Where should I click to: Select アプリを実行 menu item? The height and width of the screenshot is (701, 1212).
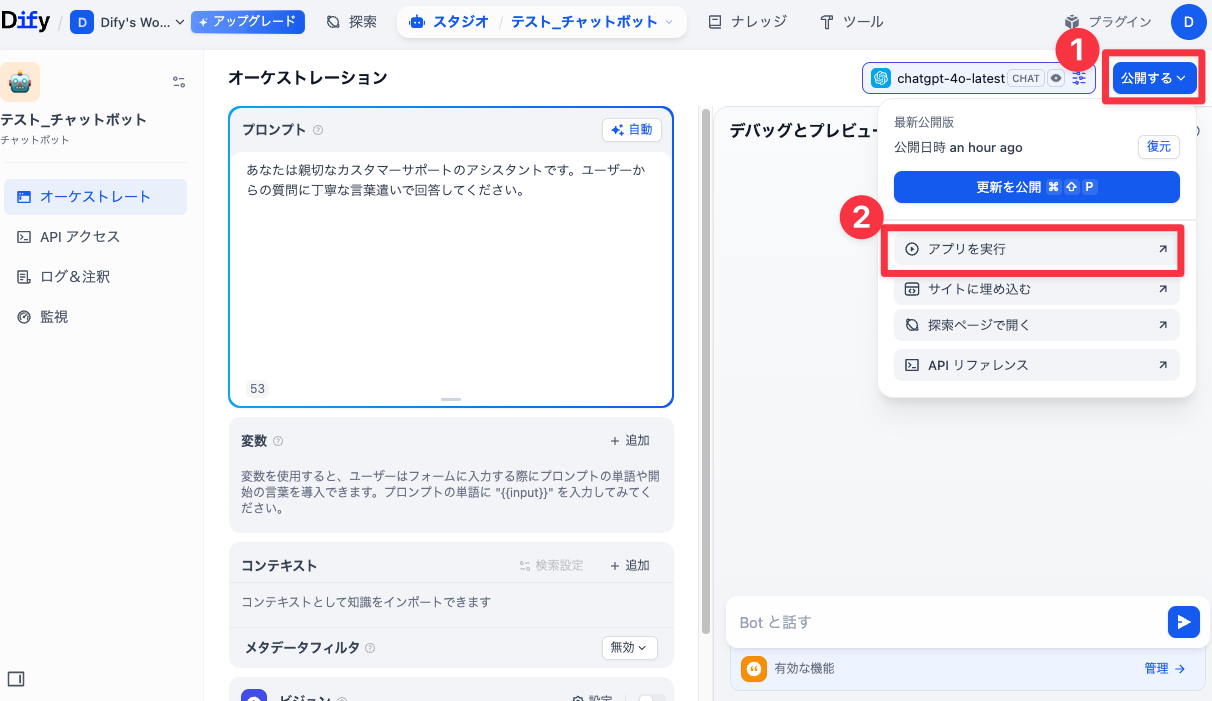click(1035, 249)
